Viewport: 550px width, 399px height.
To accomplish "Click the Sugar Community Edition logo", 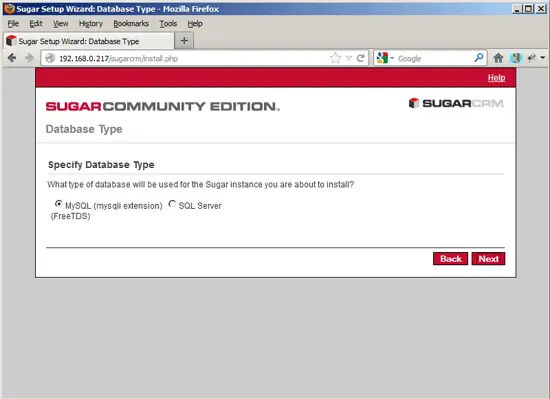I will pyautogui.click(x=162, y=106).
